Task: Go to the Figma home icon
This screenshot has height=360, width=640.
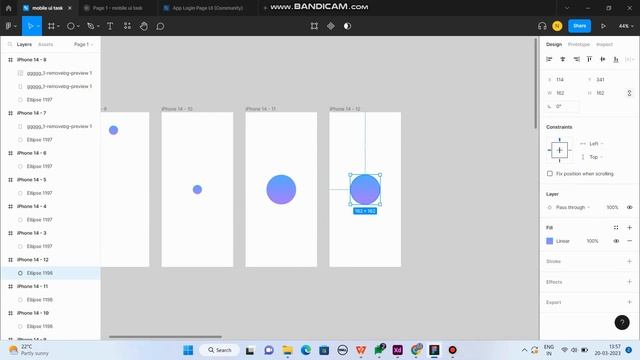Action: pyautogui.click(x=9, y=8)
